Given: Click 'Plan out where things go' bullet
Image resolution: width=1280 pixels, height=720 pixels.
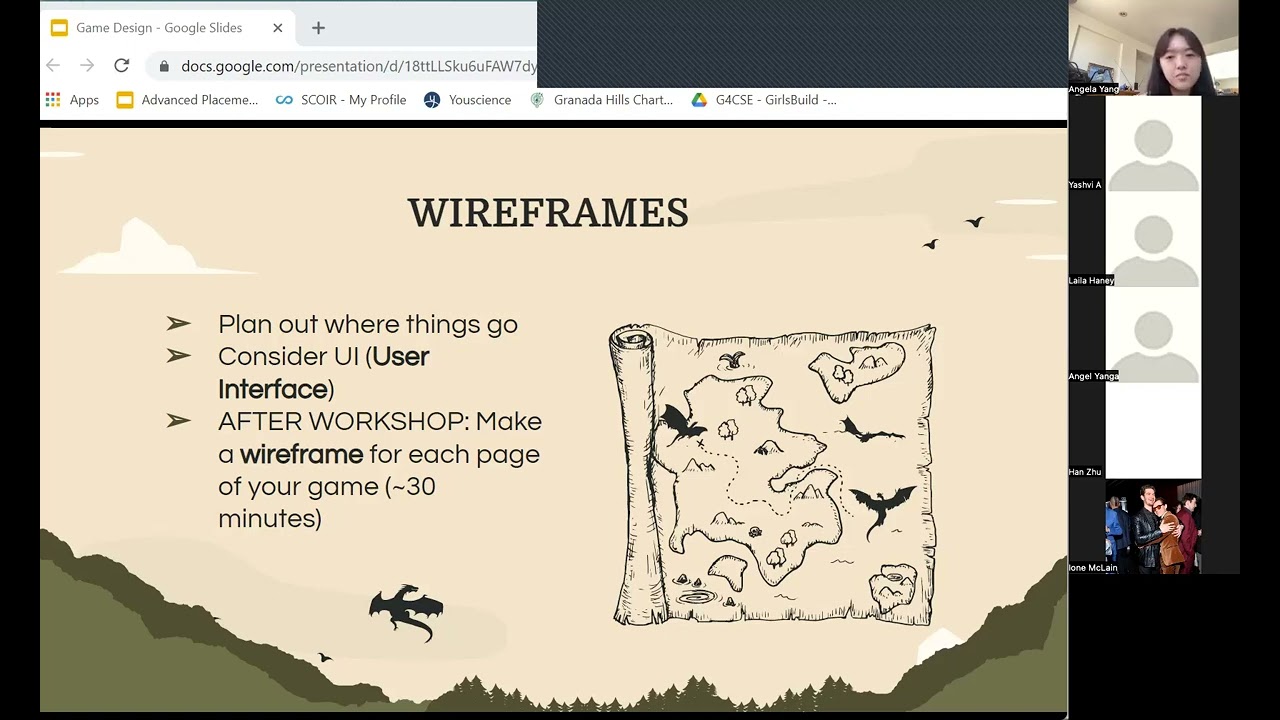Looking at the screenshot, I should (x=368, y=324).
